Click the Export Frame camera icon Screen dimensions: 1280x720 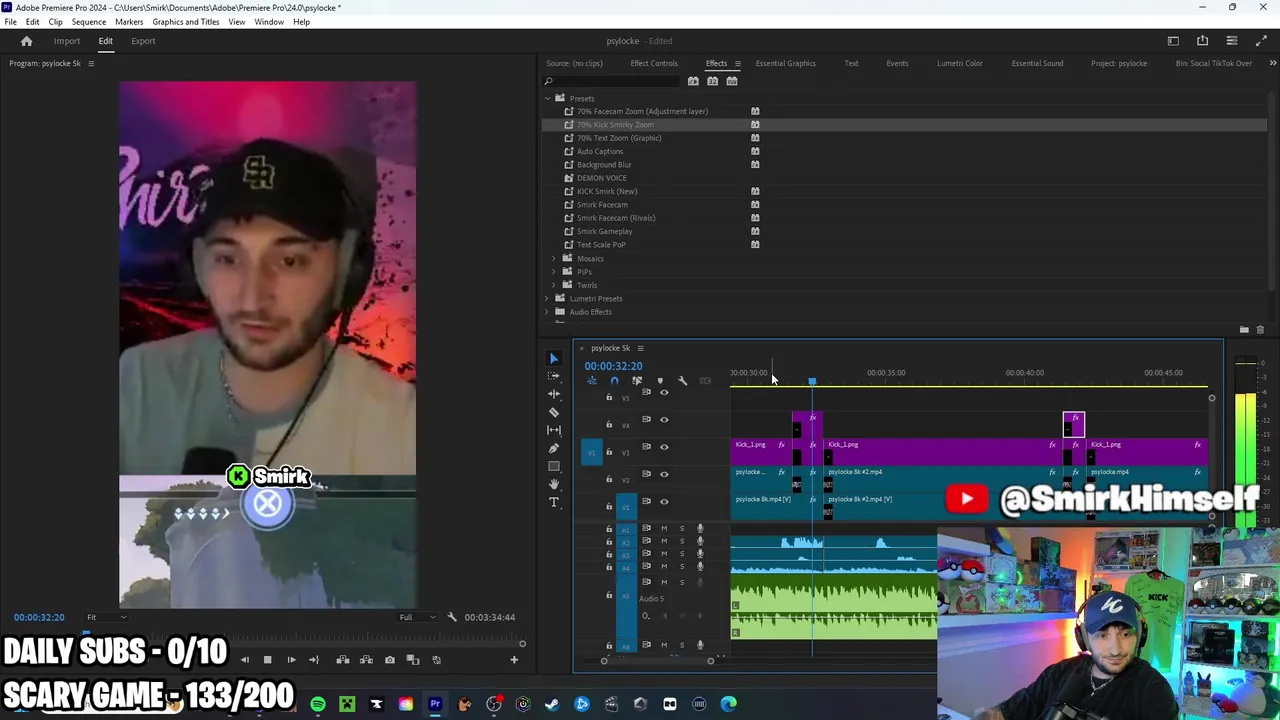[x=389, y=660]
